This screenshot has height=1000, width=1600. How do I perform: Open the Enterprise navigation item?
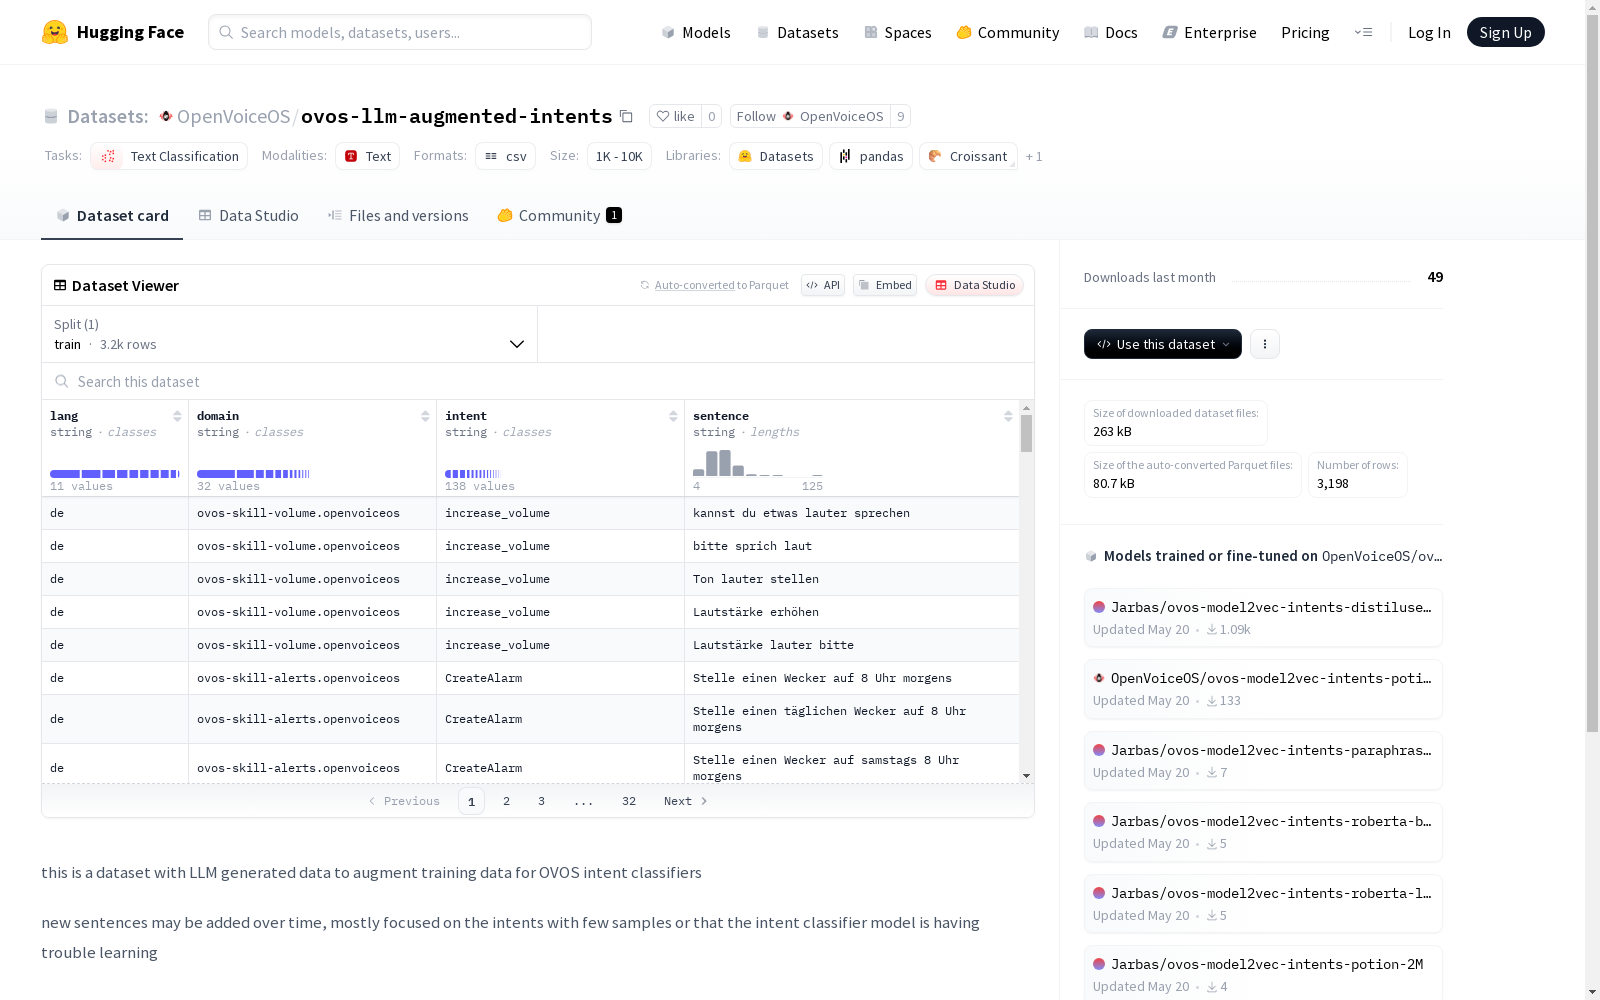coord(1209,32)
